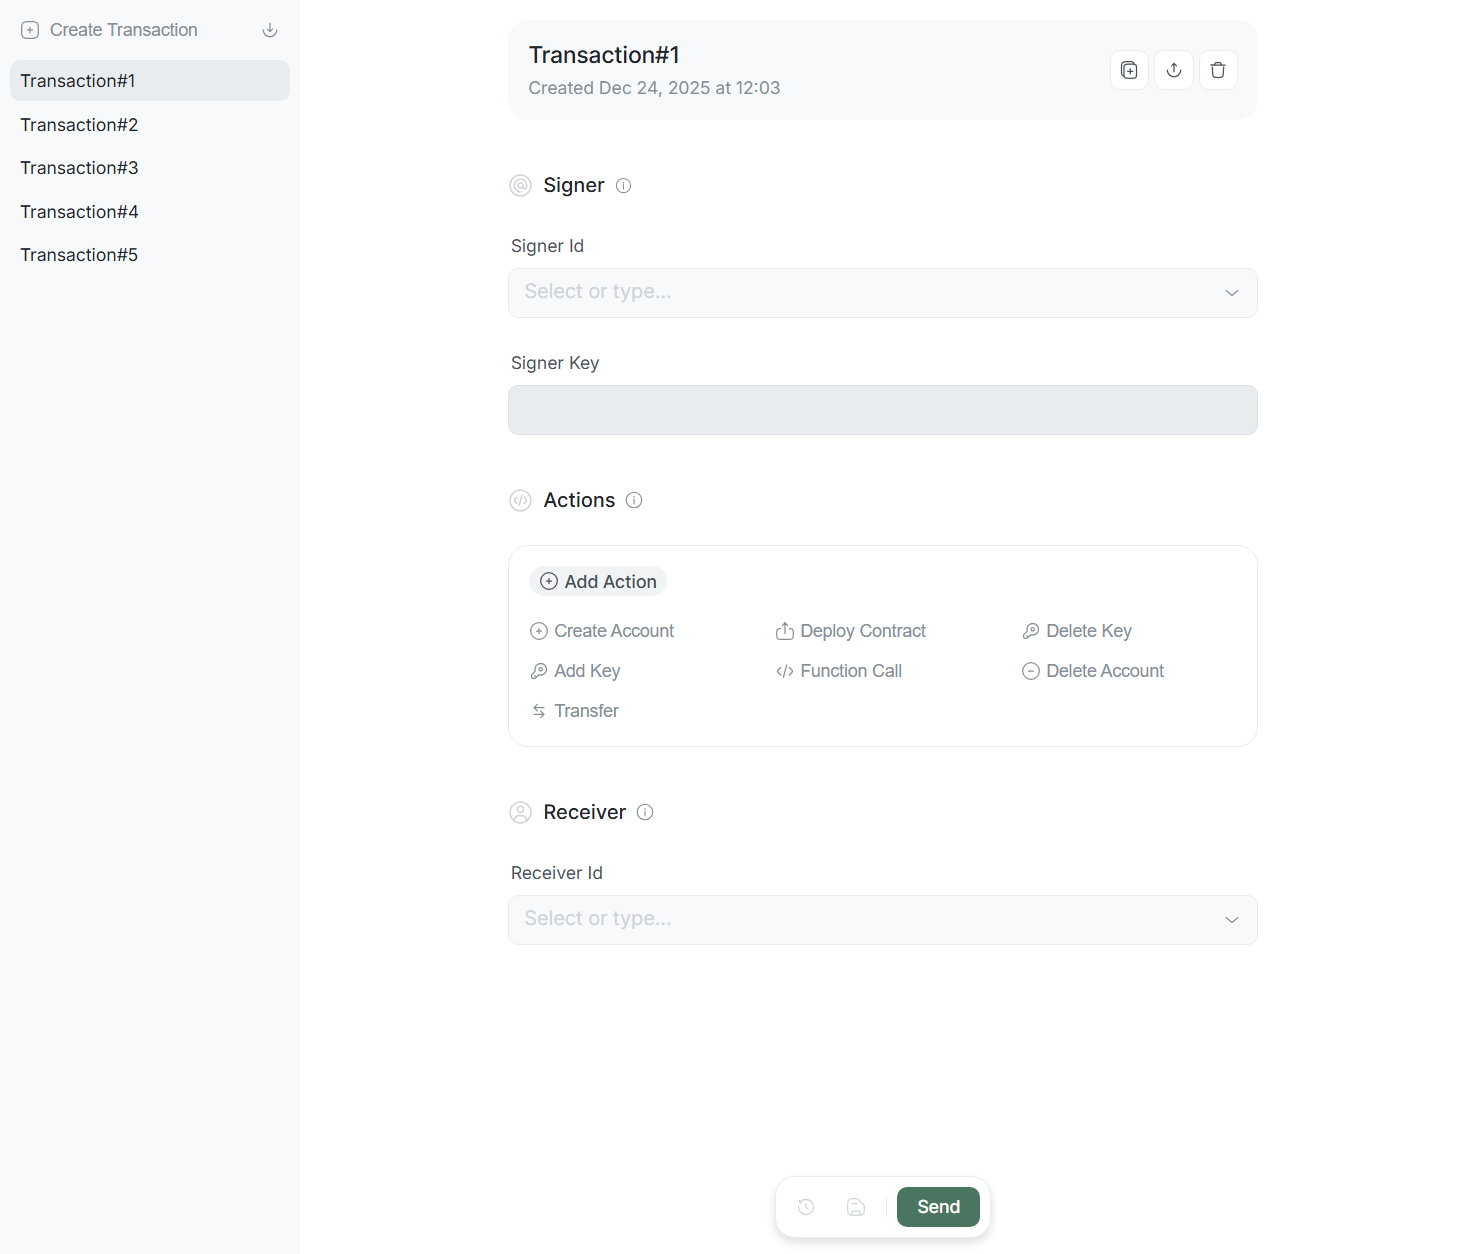Delete transaction using the trash icon
The height and width of the screenshot is (1254, 1466).
(x=1218, y=70)
